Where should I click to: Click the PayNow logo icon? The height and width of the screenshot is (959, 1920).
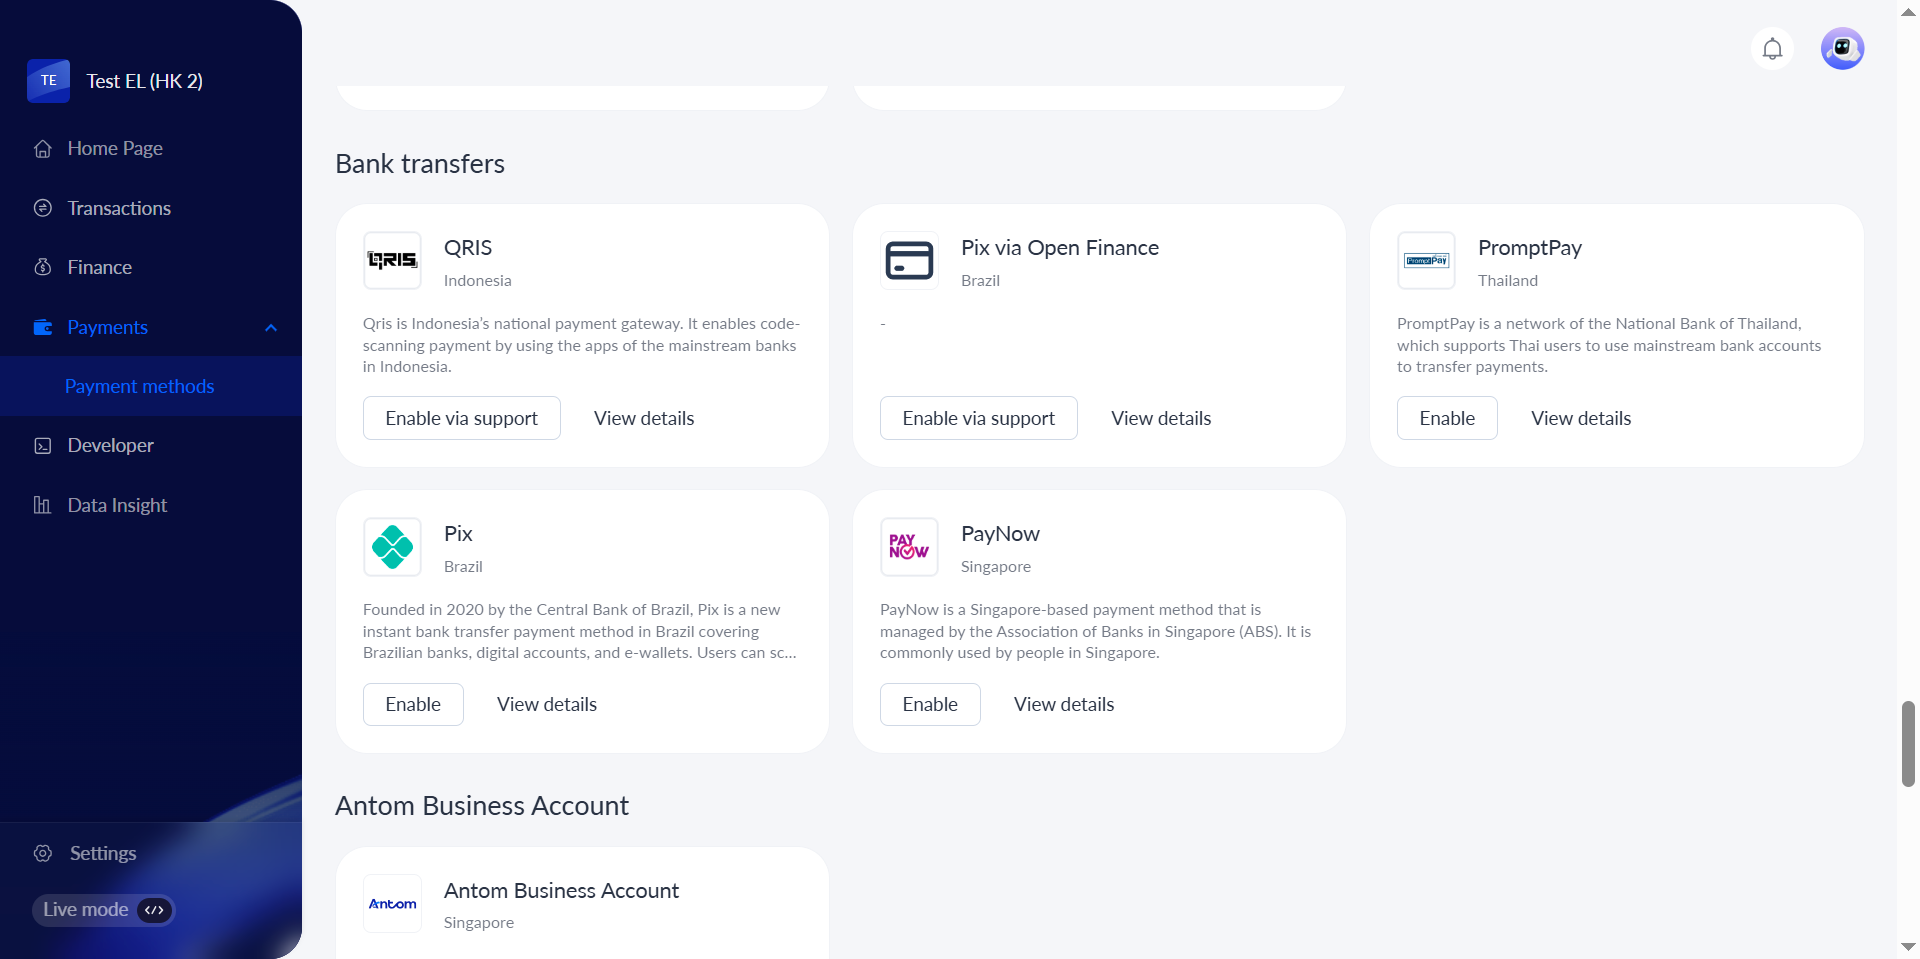(909, 547)
